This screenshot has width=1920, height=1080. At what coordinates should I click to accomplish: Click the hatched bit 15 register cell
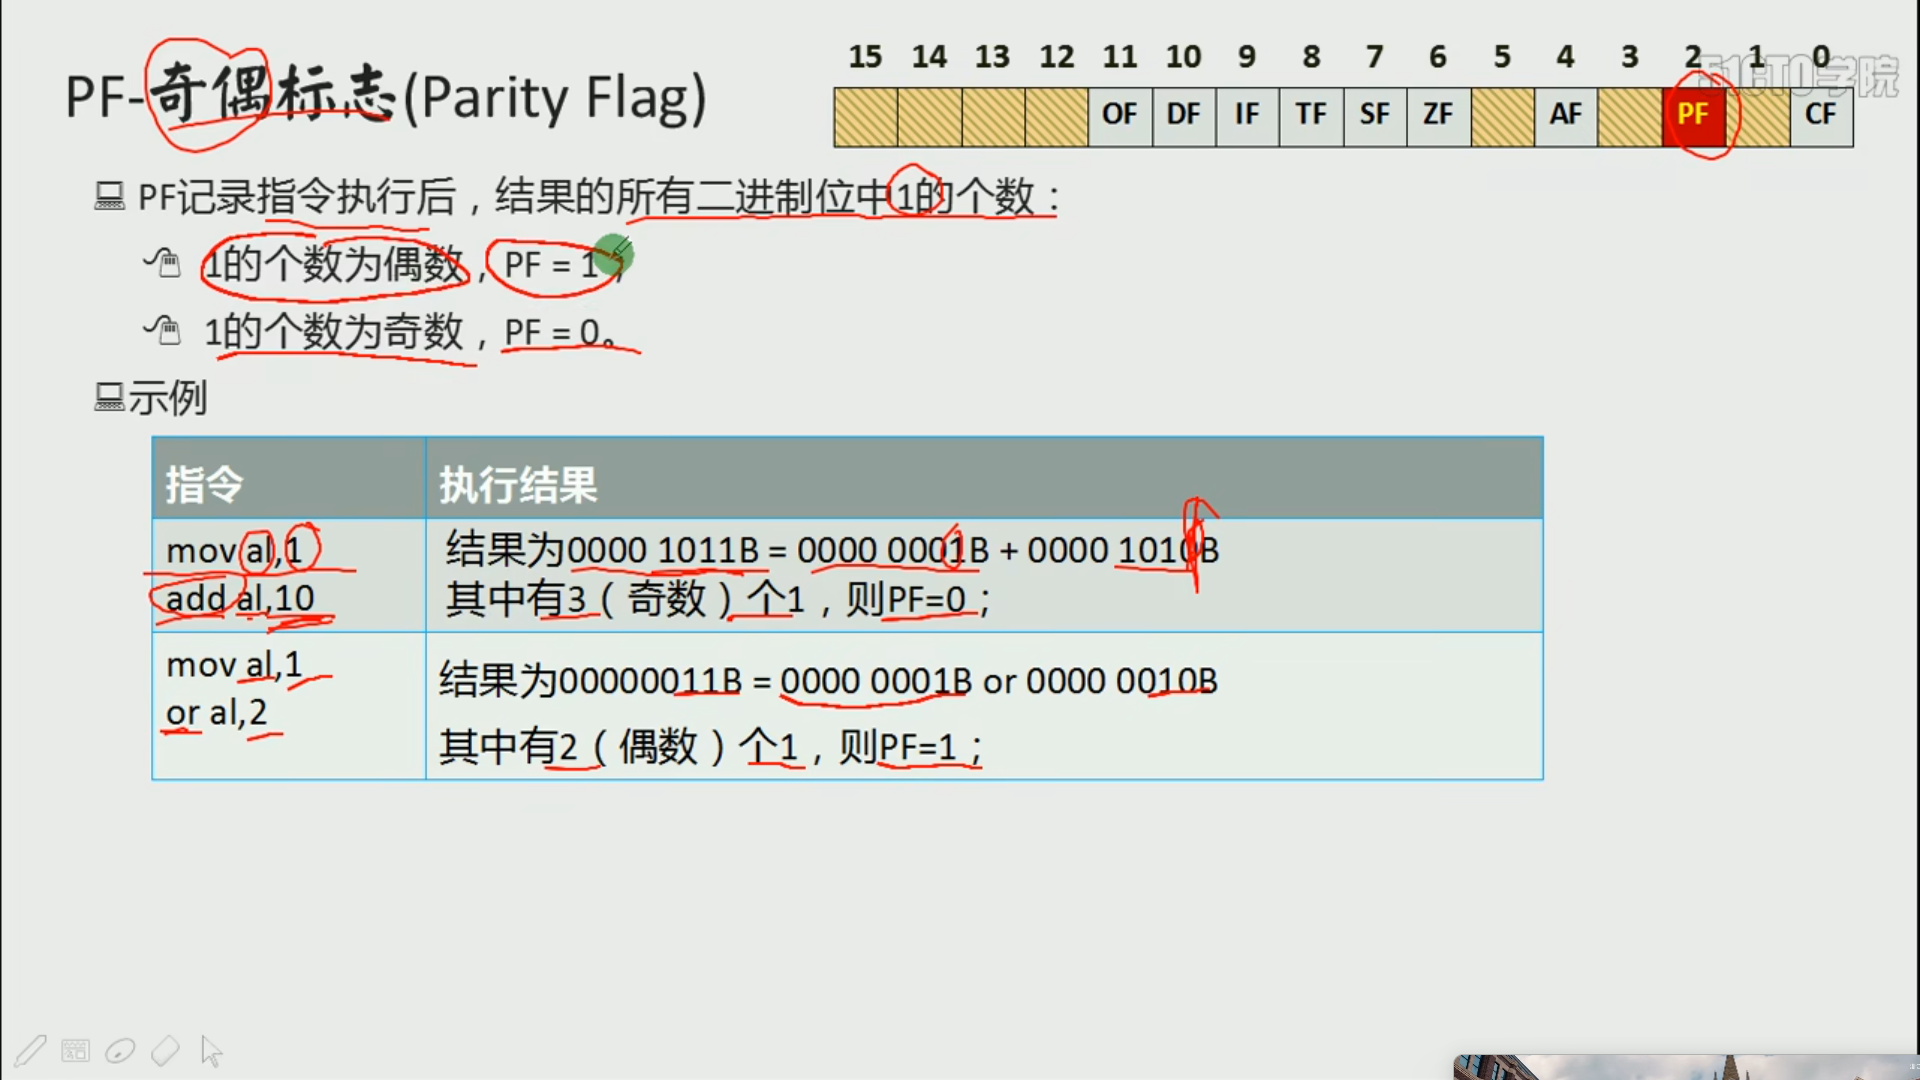(865, 115)
